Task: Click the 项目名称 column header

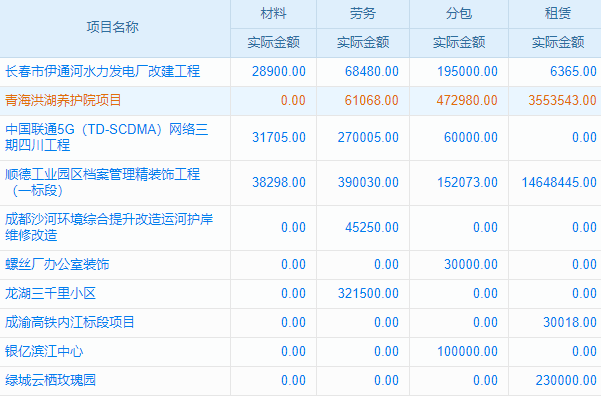Action: [x=112, y=27]
